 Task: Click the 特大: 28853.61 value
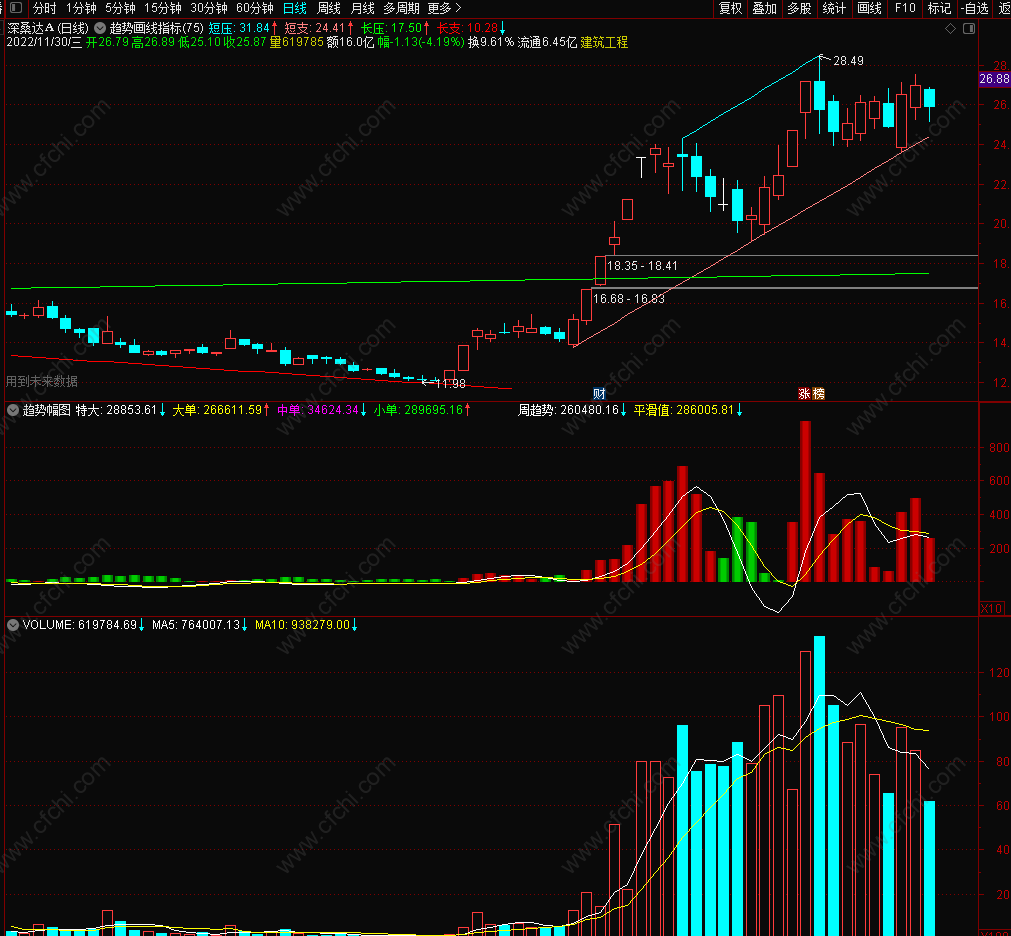coord(120,410)
